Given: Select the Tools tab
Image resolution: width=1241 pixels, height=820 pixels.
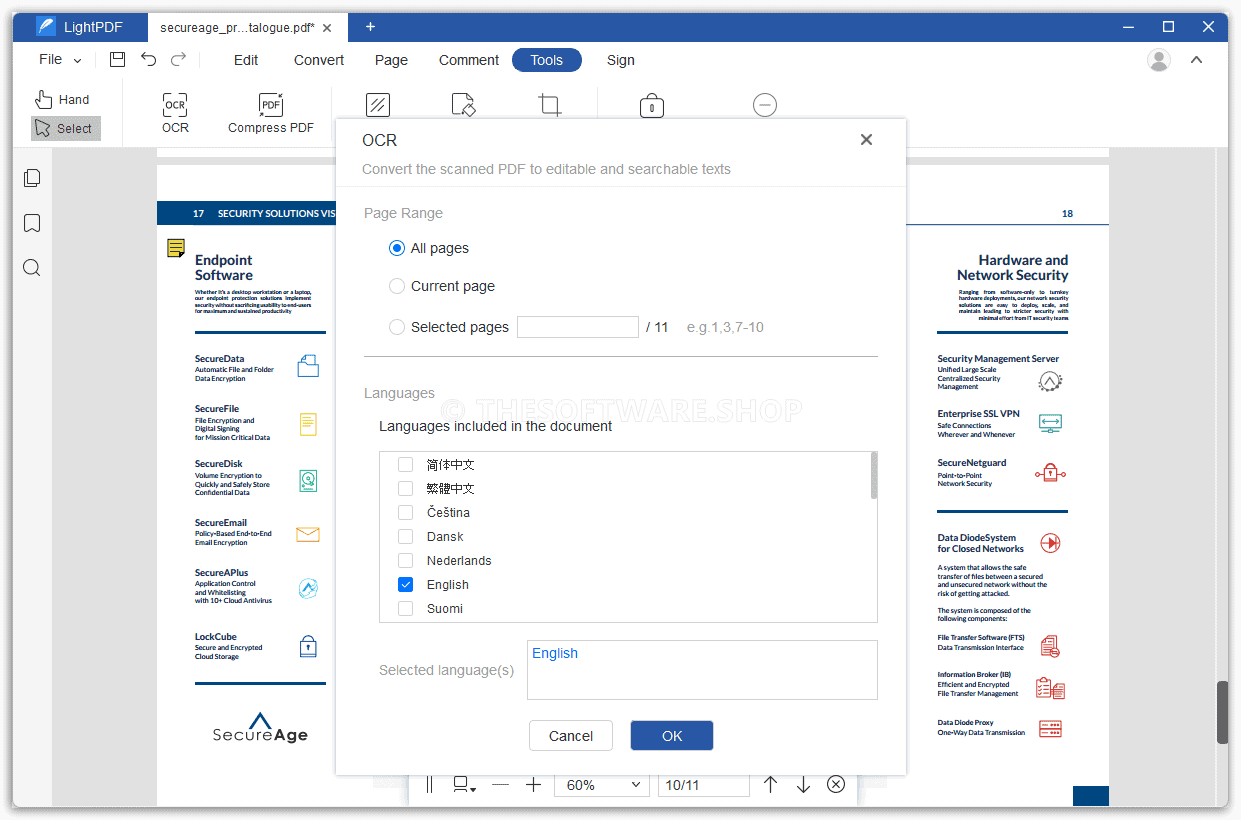Looking at the screenshot, I should (x=547, y=60).
